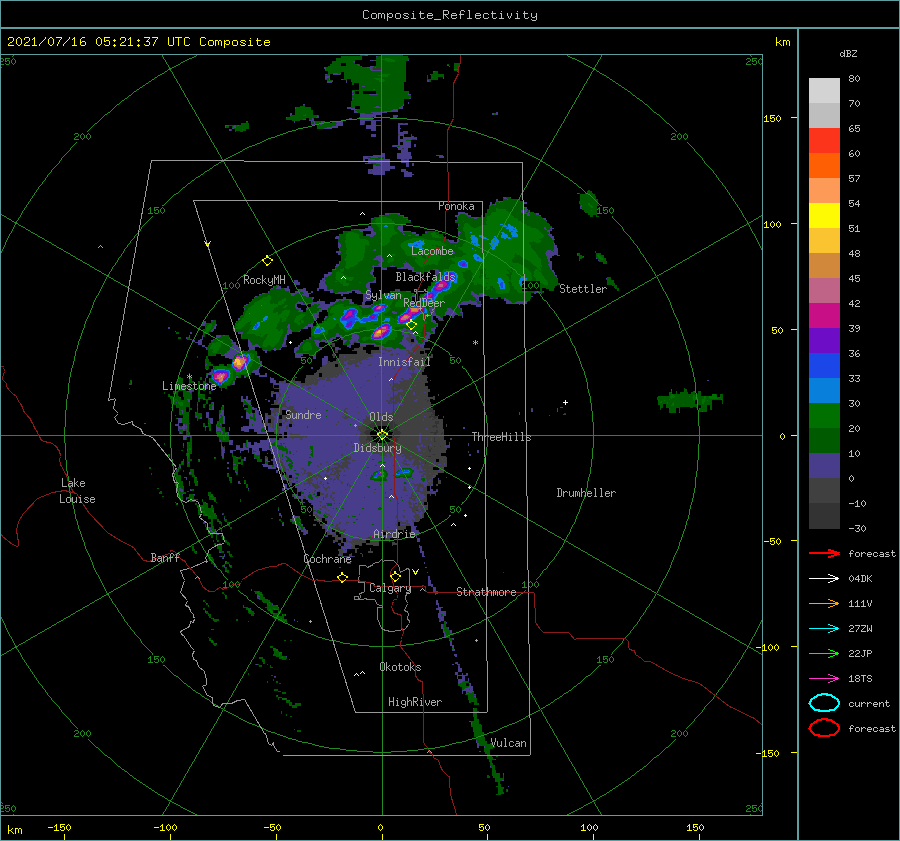The width and height of the screenshot is (900, 841).
Task: Click the yellow diamond marker below RedDeer
Action: pos(411,325)
